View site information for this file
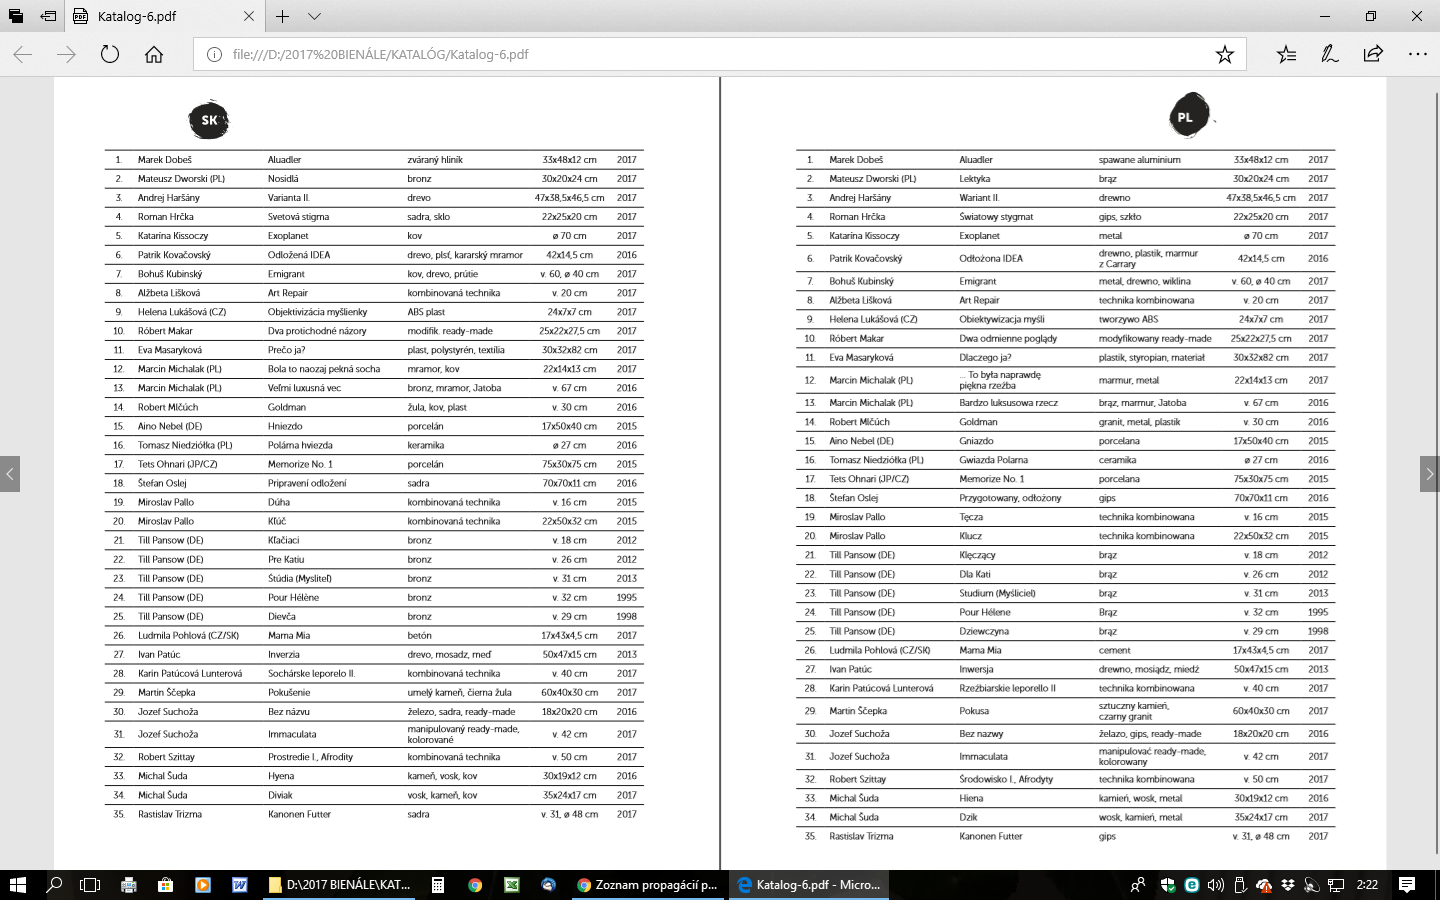Viewport: 1440px width, 900px height. pos(213,55)
